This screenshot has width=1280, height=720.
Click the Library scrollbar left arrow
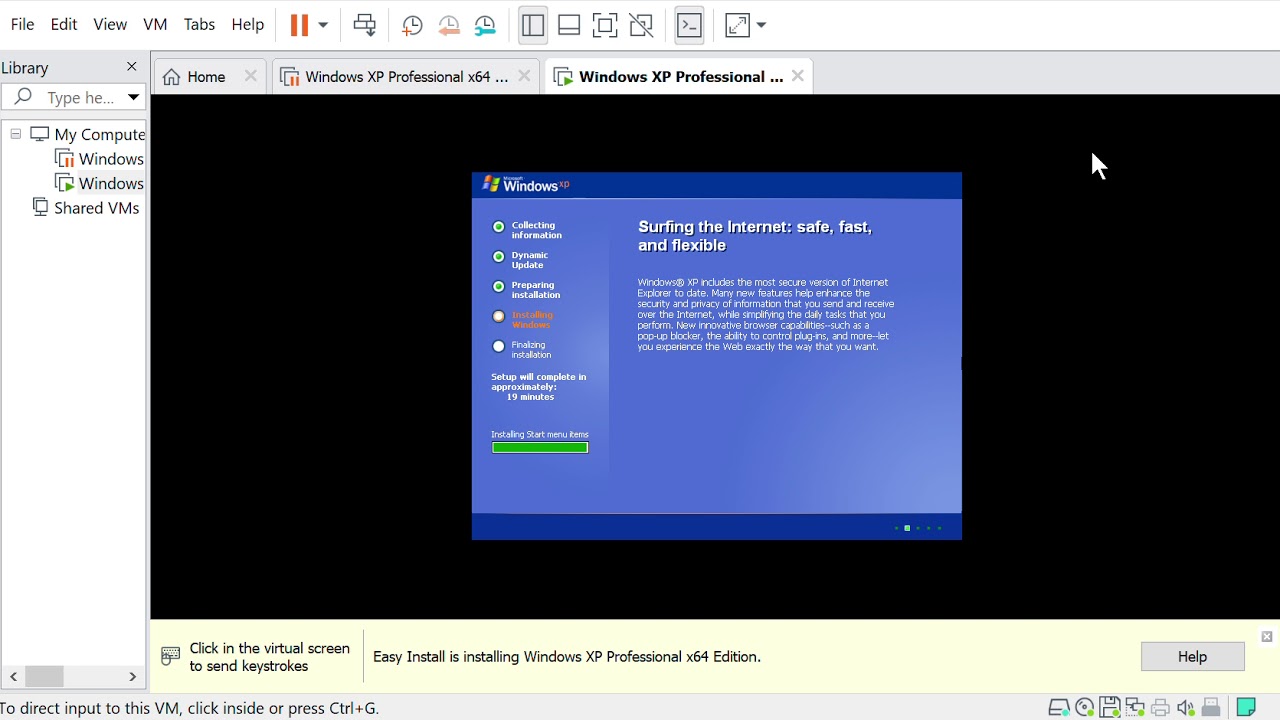pyautogui.click(x=13, y=677)
